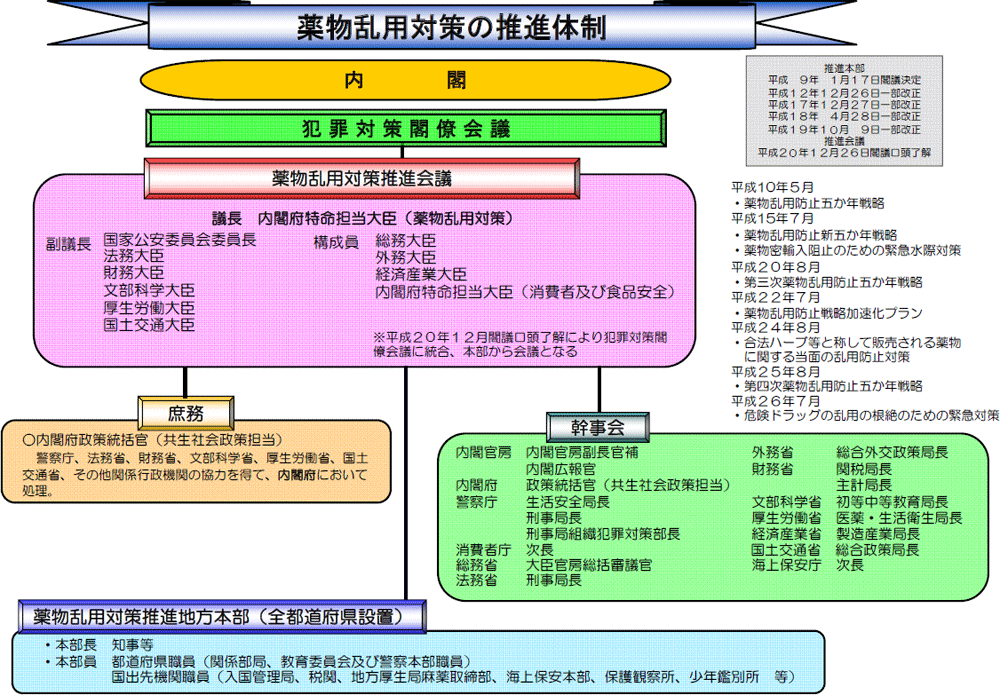Viewport: 1000px width, 695px height.
Task: Click the green 犯罪対策閣僚会議 box
Action: pyautogui.click(x=405, y=128)
